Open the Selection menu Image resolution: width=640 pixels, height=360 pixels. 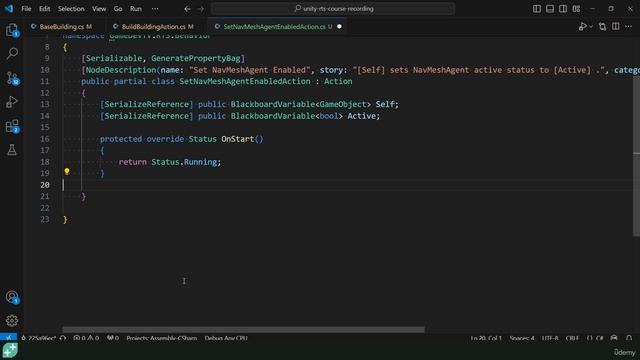tap(71, 9)
